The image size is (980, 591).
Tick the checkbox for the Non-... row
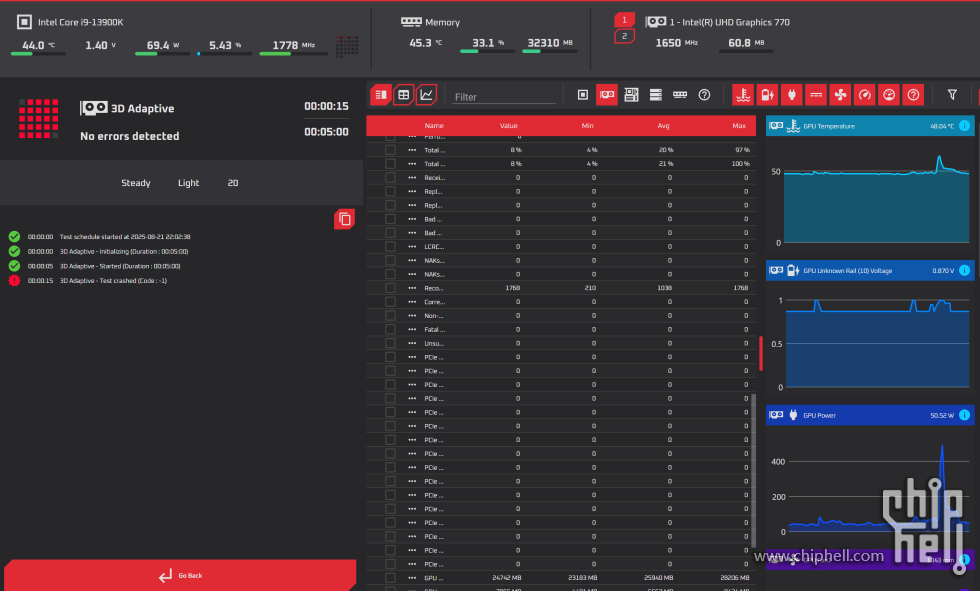tap(391, 315)
